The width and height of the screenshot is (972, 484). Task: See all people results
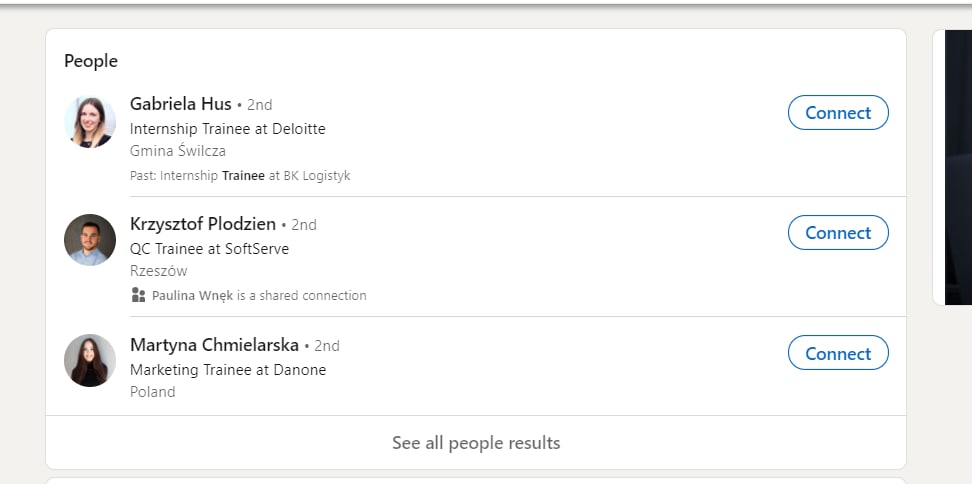click(476, 442)
